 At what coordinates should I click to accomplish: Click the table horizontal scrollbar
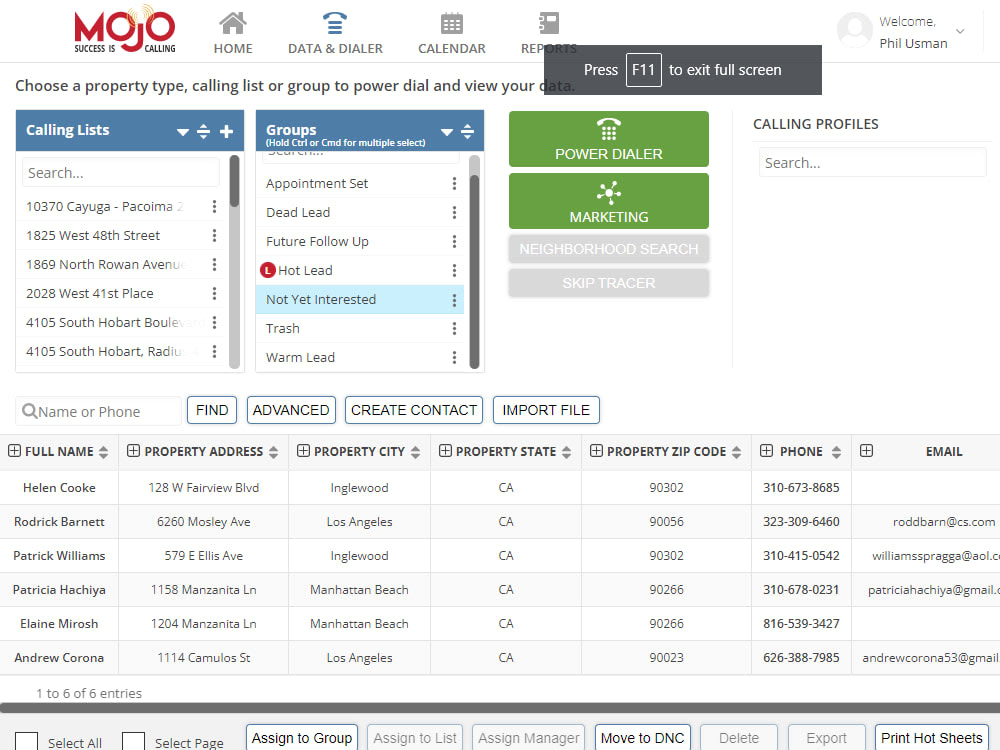(x=500, y=708)
